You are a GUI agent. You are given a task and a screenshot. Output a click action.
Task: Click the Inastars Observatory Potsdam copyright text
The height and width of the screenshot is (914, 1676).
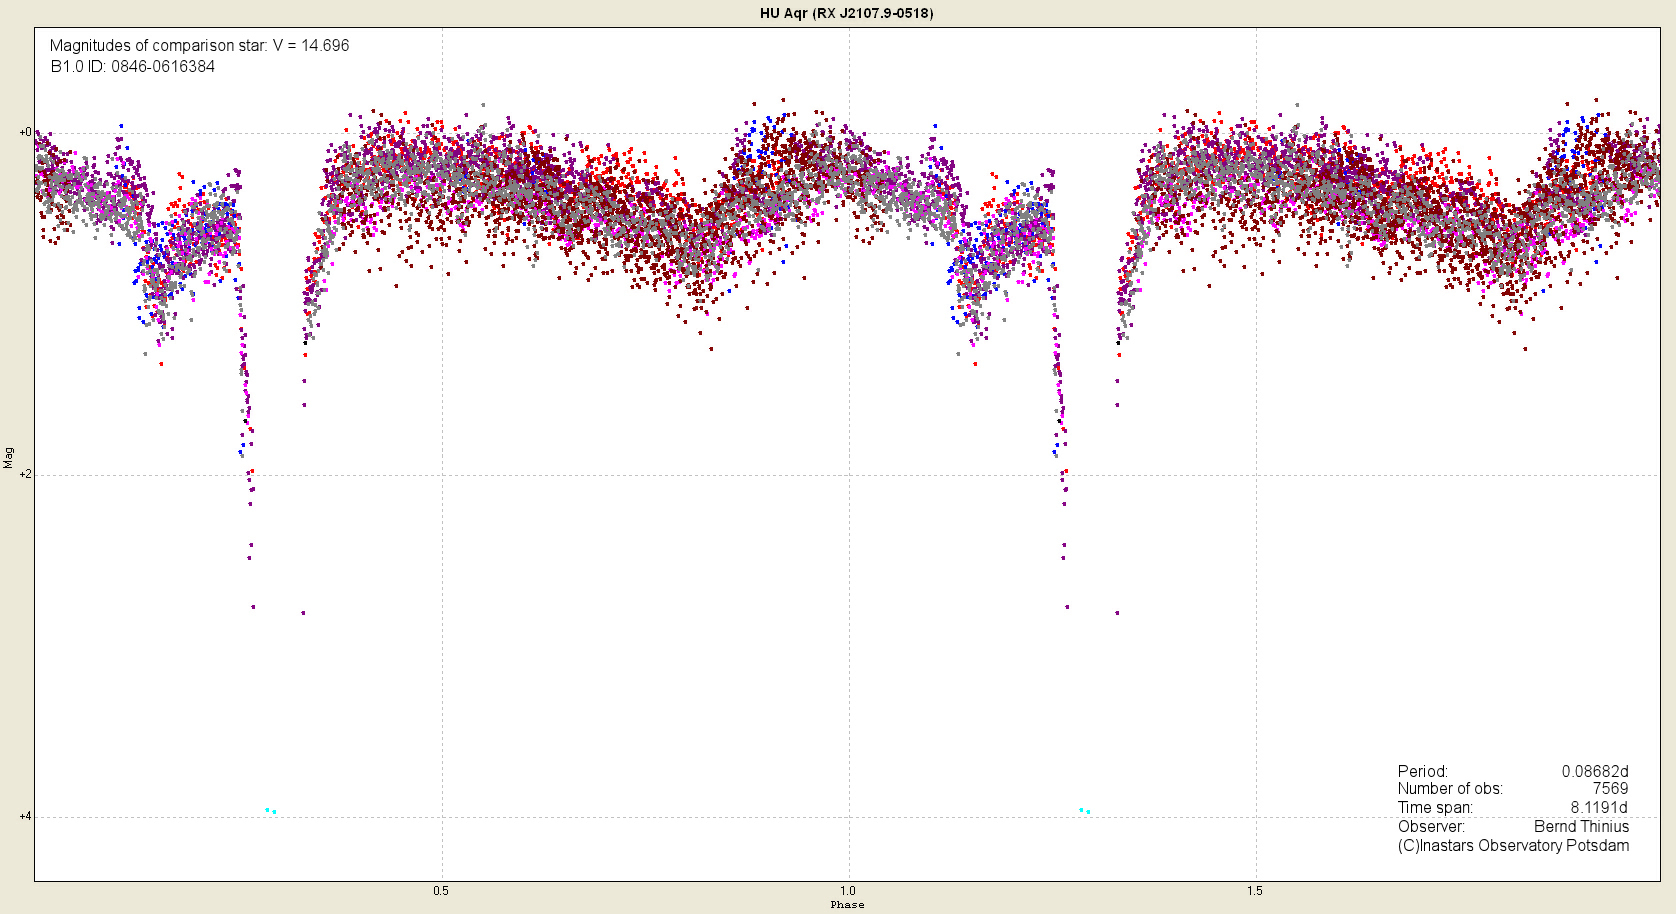(1513, 846)
